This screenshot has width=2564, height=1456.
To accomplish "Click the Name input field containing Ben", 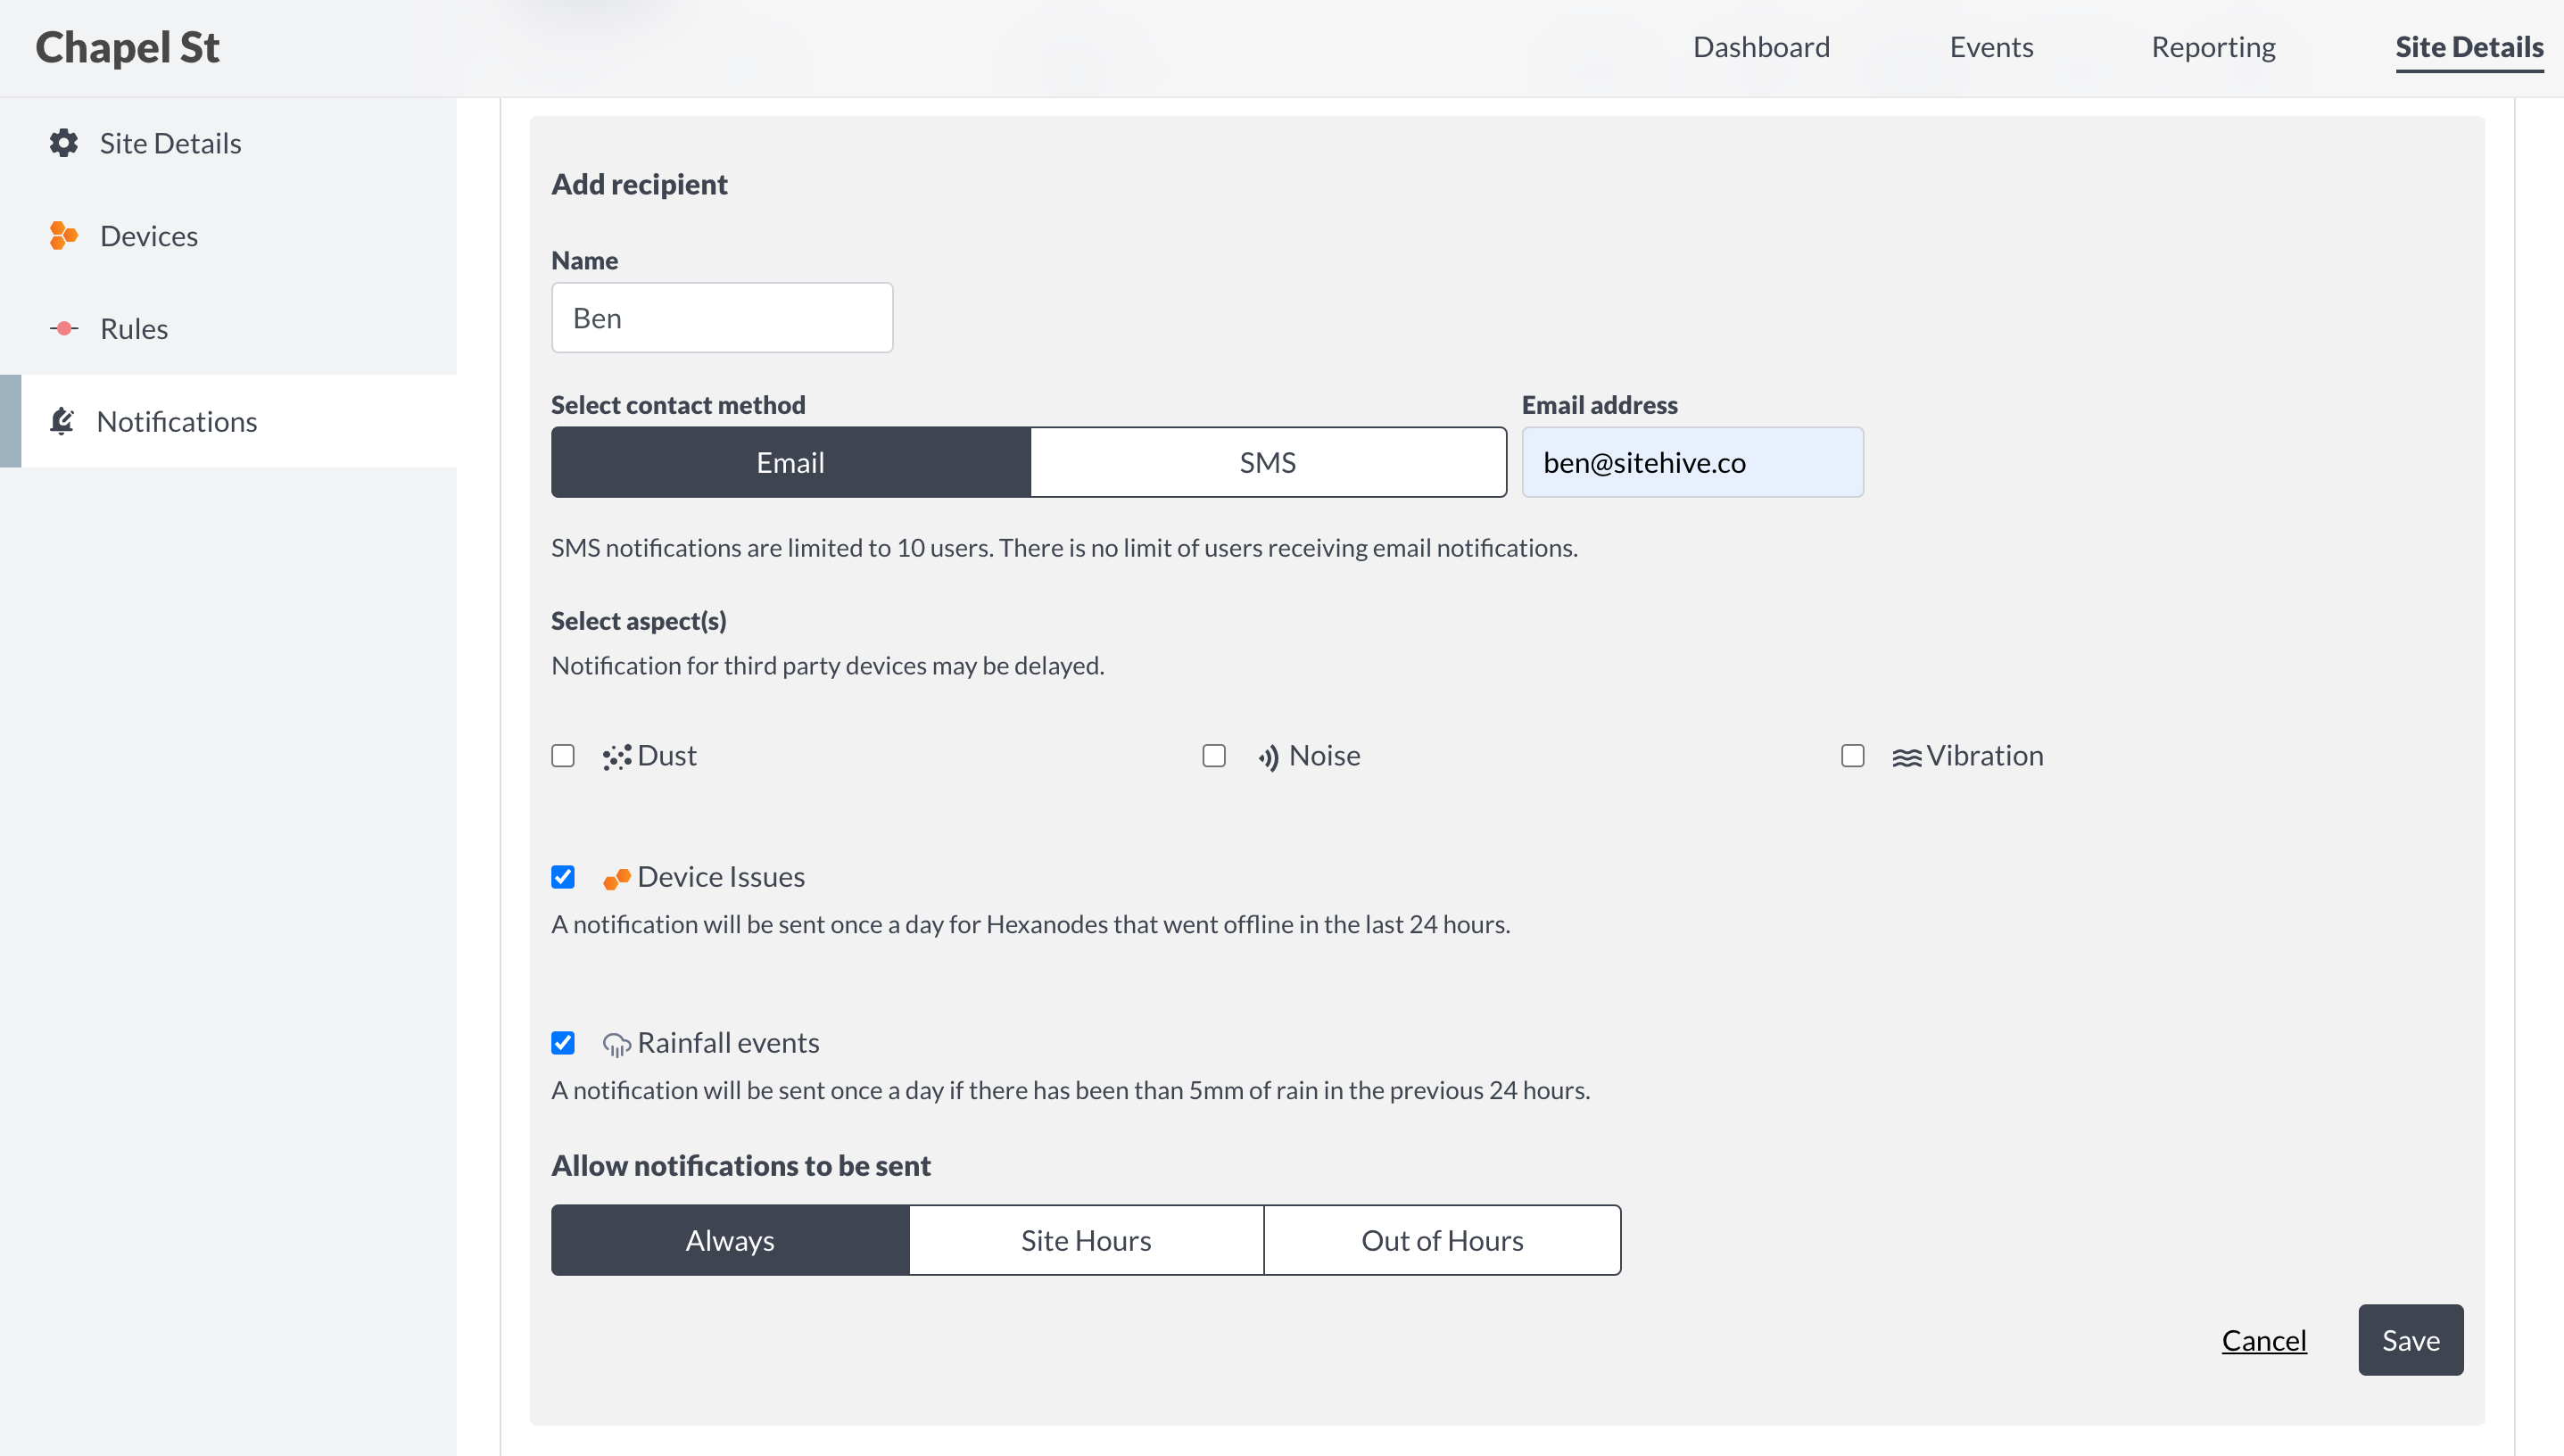I will pyautogui.click(x=722, y=317).
